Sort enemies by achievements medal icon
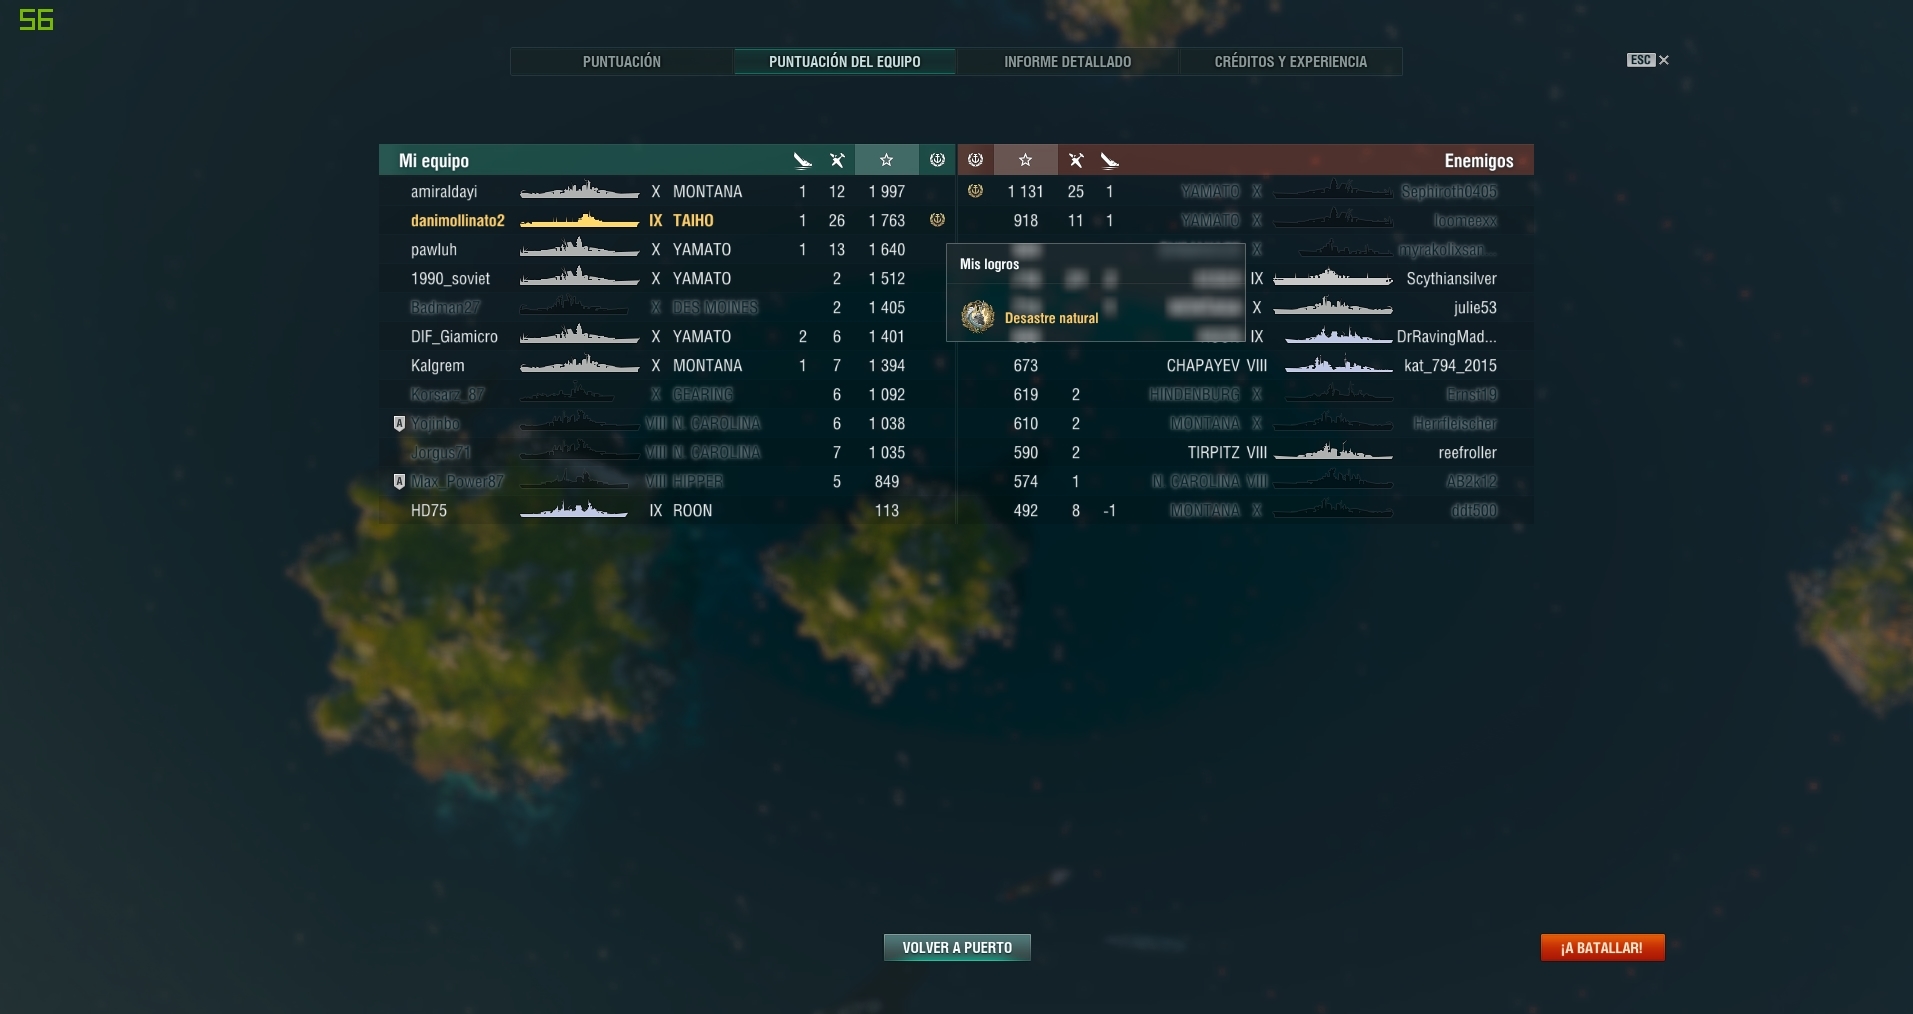The image size is (1913, 1014). click(x=975, y=160)
